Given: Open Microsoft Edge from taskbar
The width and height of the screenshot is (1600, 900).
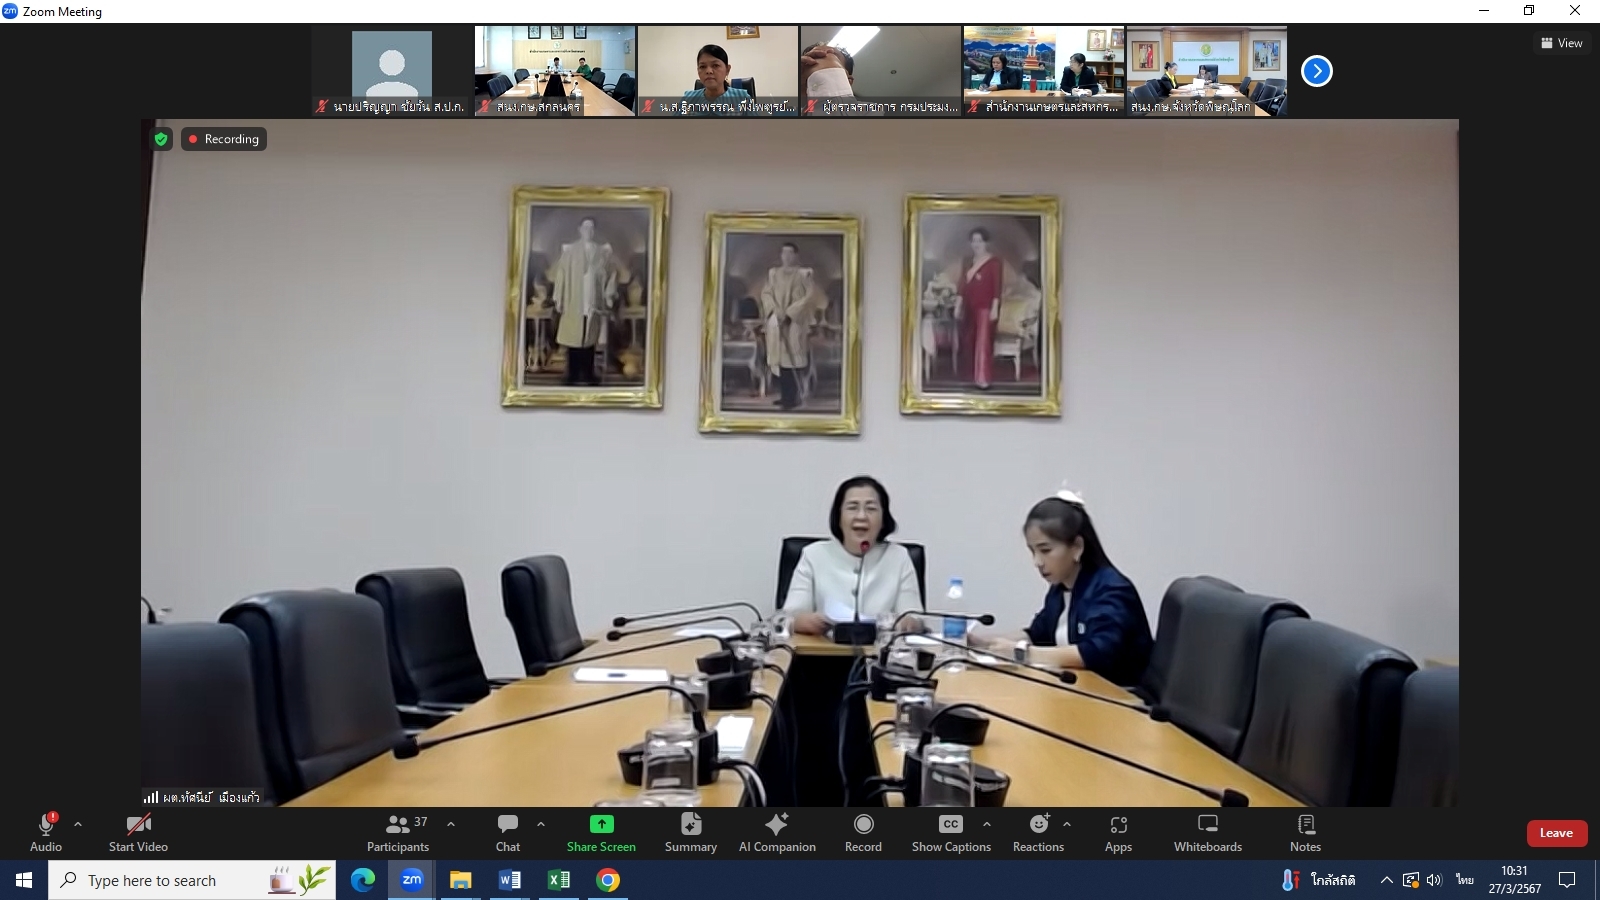Looking at the screenshot, I should [x=362, y=880].
